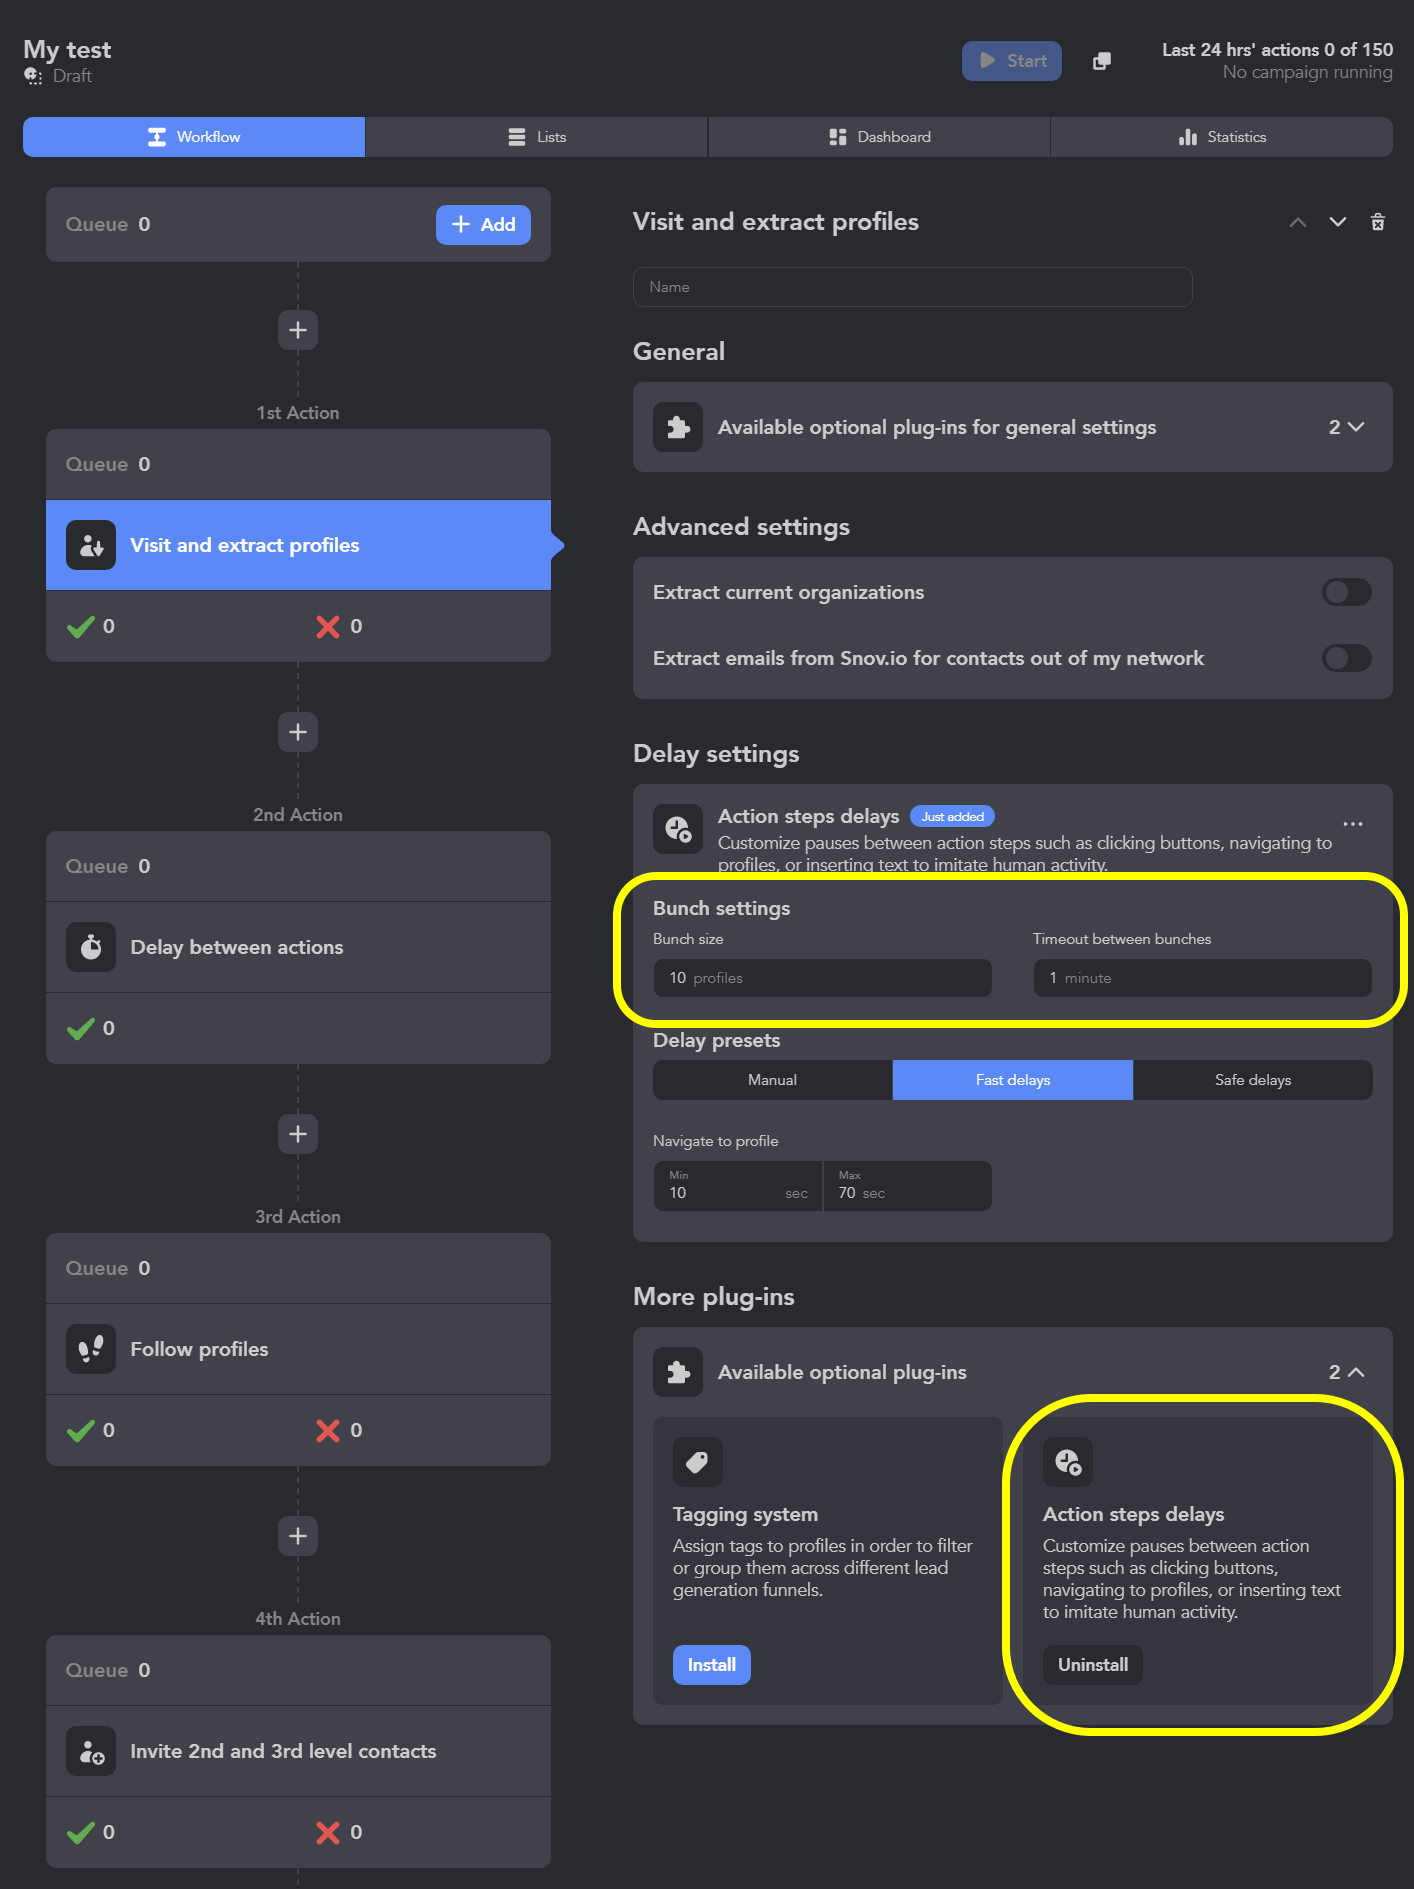The height and width of the screenshot is (1889, 1414).
Task: Click the duplicate campaign icon beside Start
Action: [1101, 61]
